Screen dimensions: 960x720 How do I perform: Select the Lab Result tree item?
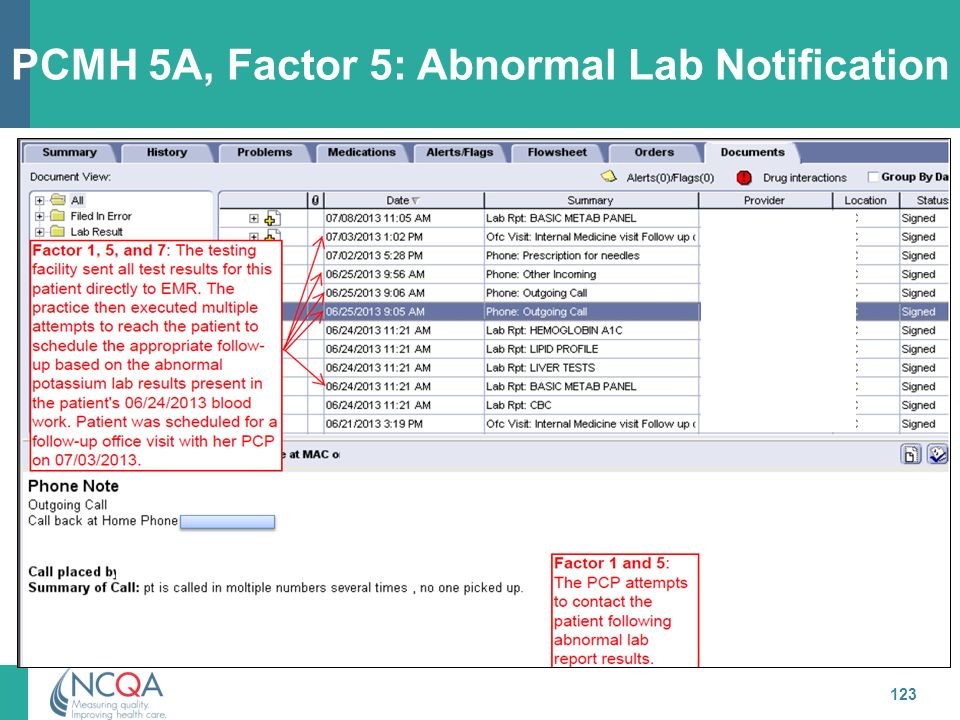coord(96,232)
